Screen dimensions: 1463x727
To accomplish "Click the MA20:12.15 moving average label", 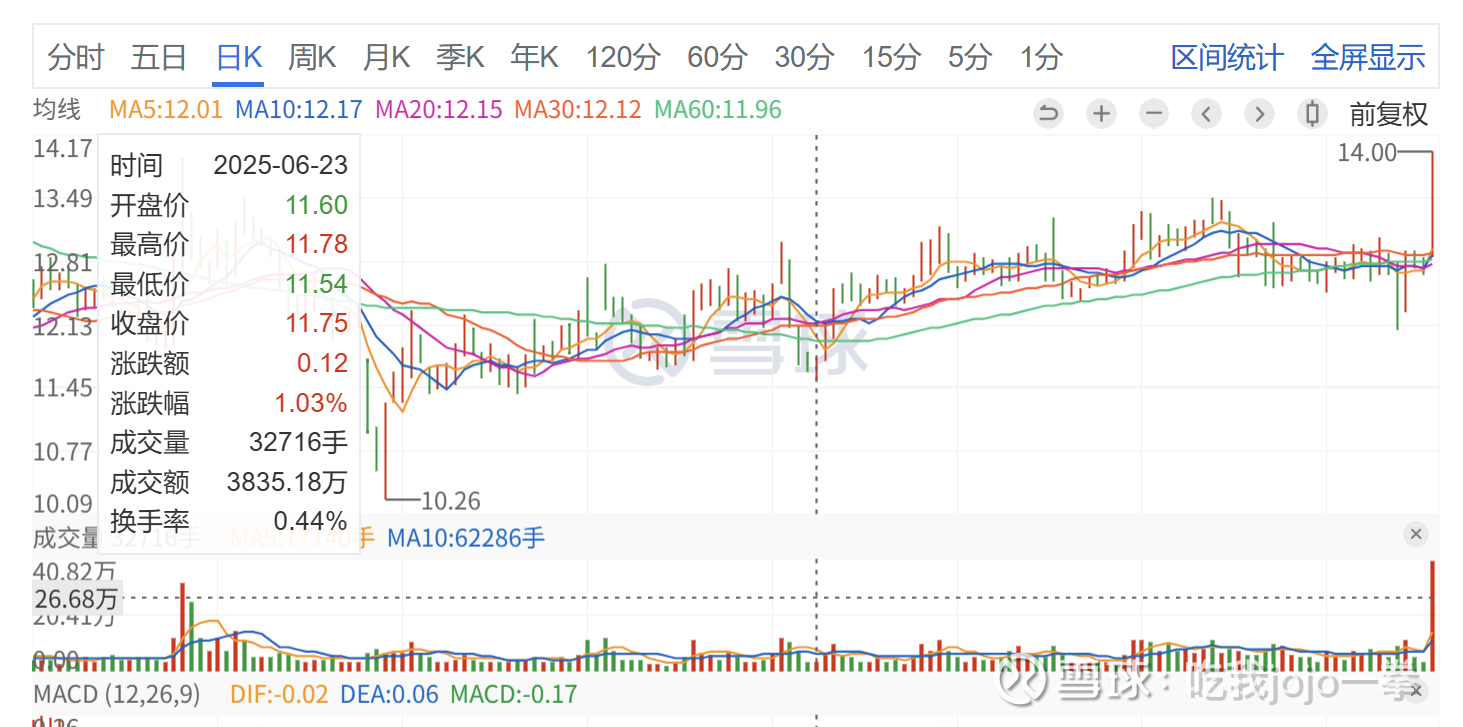I will (x=439, y=110).
